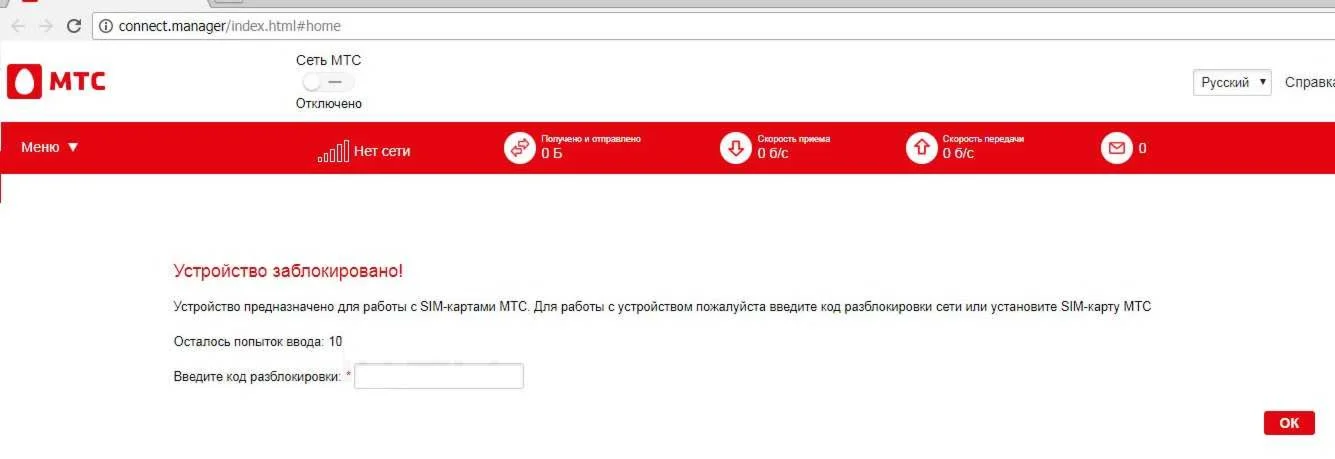Click the 'Осталось попыток ввода: 10' text
Viewport: 1335px width, 459px height.
click(258, 342)
